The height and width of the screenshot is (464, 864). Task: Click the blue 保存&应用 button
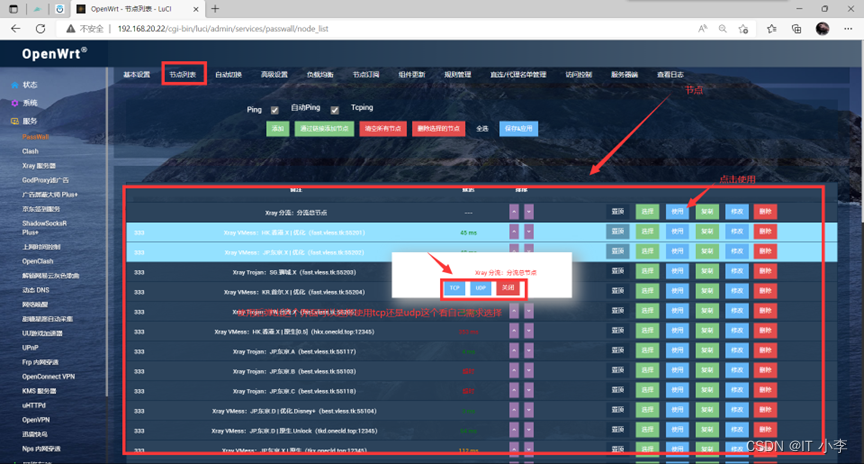coord(519,128)
